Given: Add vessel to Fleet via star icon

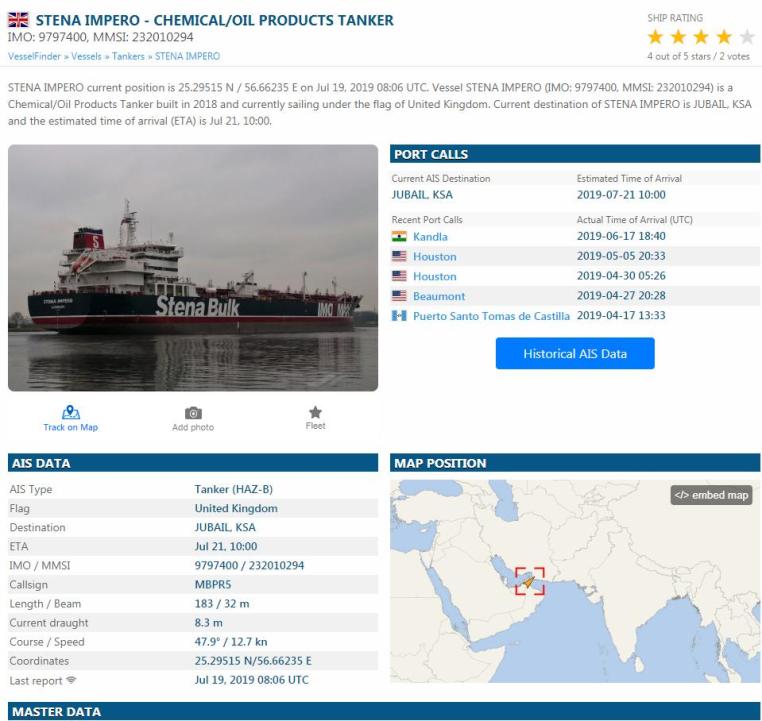Looking at the screenshot, I should point(315,412).
